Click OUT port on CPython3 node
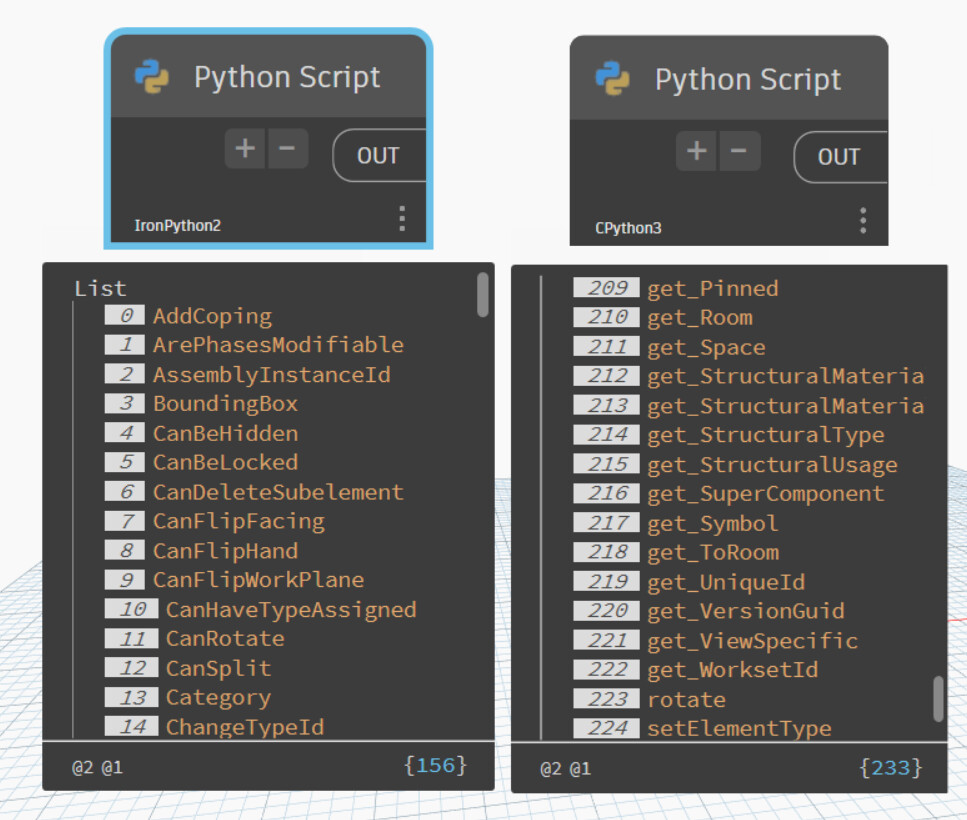 838,157
